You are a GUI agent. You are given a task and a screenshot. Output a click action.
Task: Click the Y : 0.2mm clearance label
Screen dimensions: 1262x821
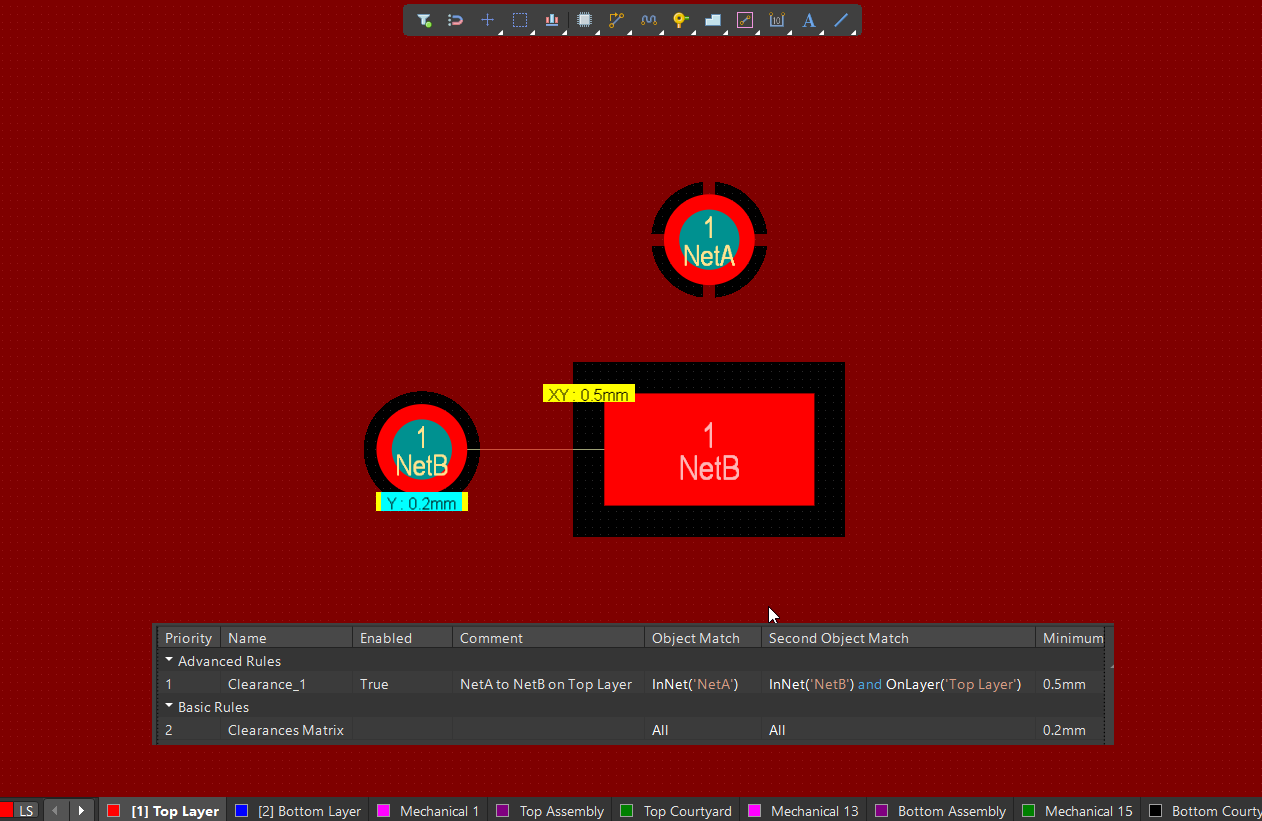[422, 503]
